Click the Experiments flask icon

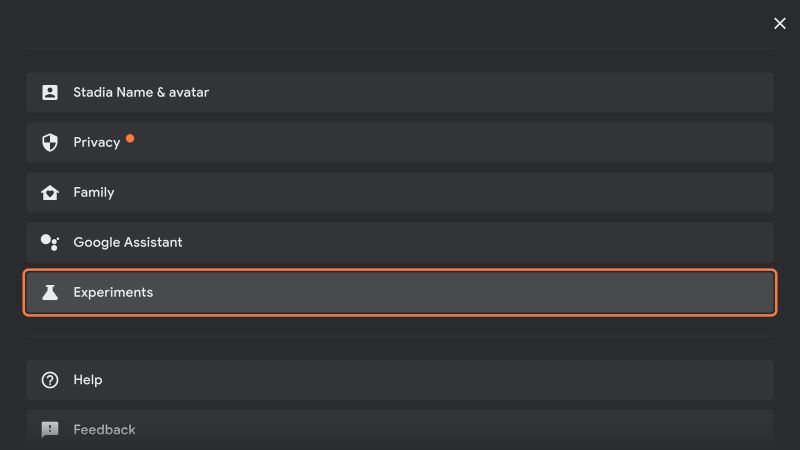pyautogui.click(x=49, y=292)
